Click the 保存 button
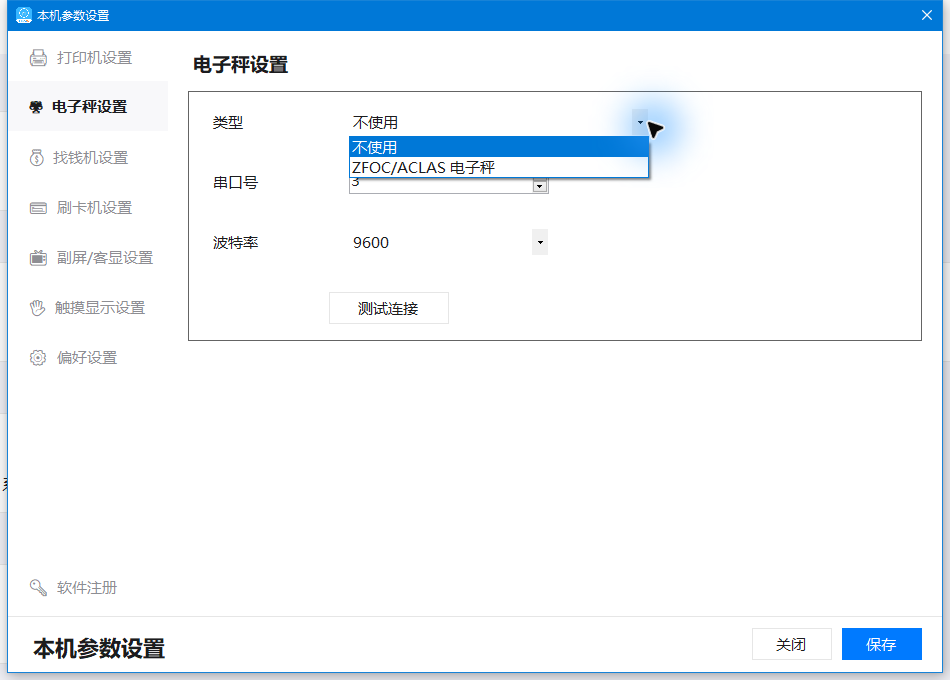 pos(882,644)
